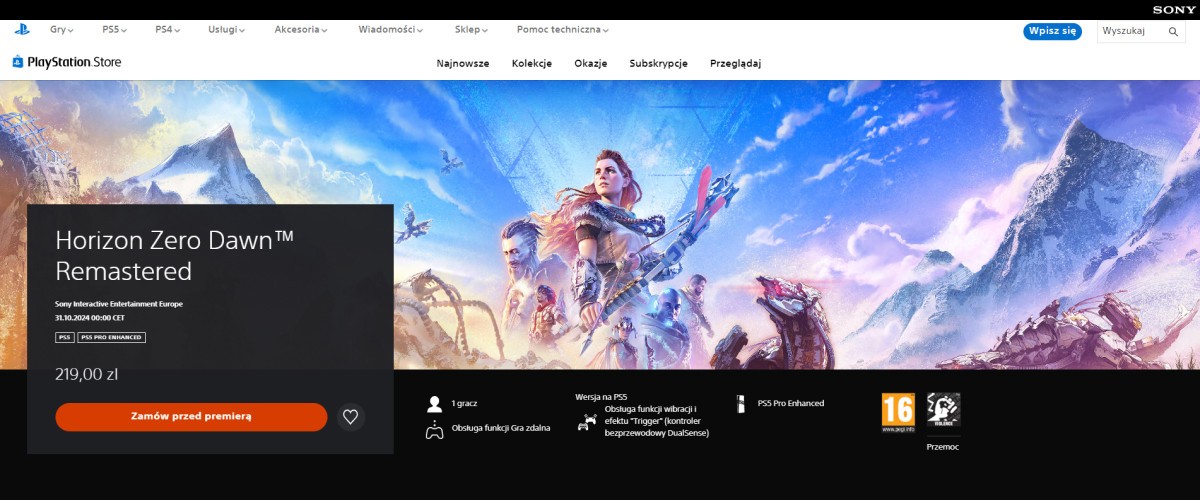Expand the PS4 dropdown menu

click(x=168, y=30)
